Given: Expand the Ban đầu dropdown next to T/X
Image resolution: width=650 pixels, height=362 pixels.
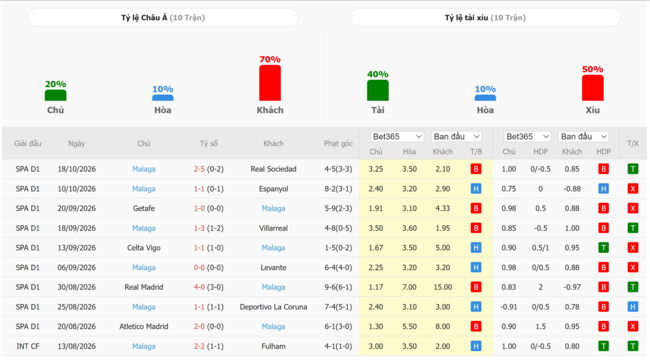Looking at the screenshot, I should tap(583, 136).
